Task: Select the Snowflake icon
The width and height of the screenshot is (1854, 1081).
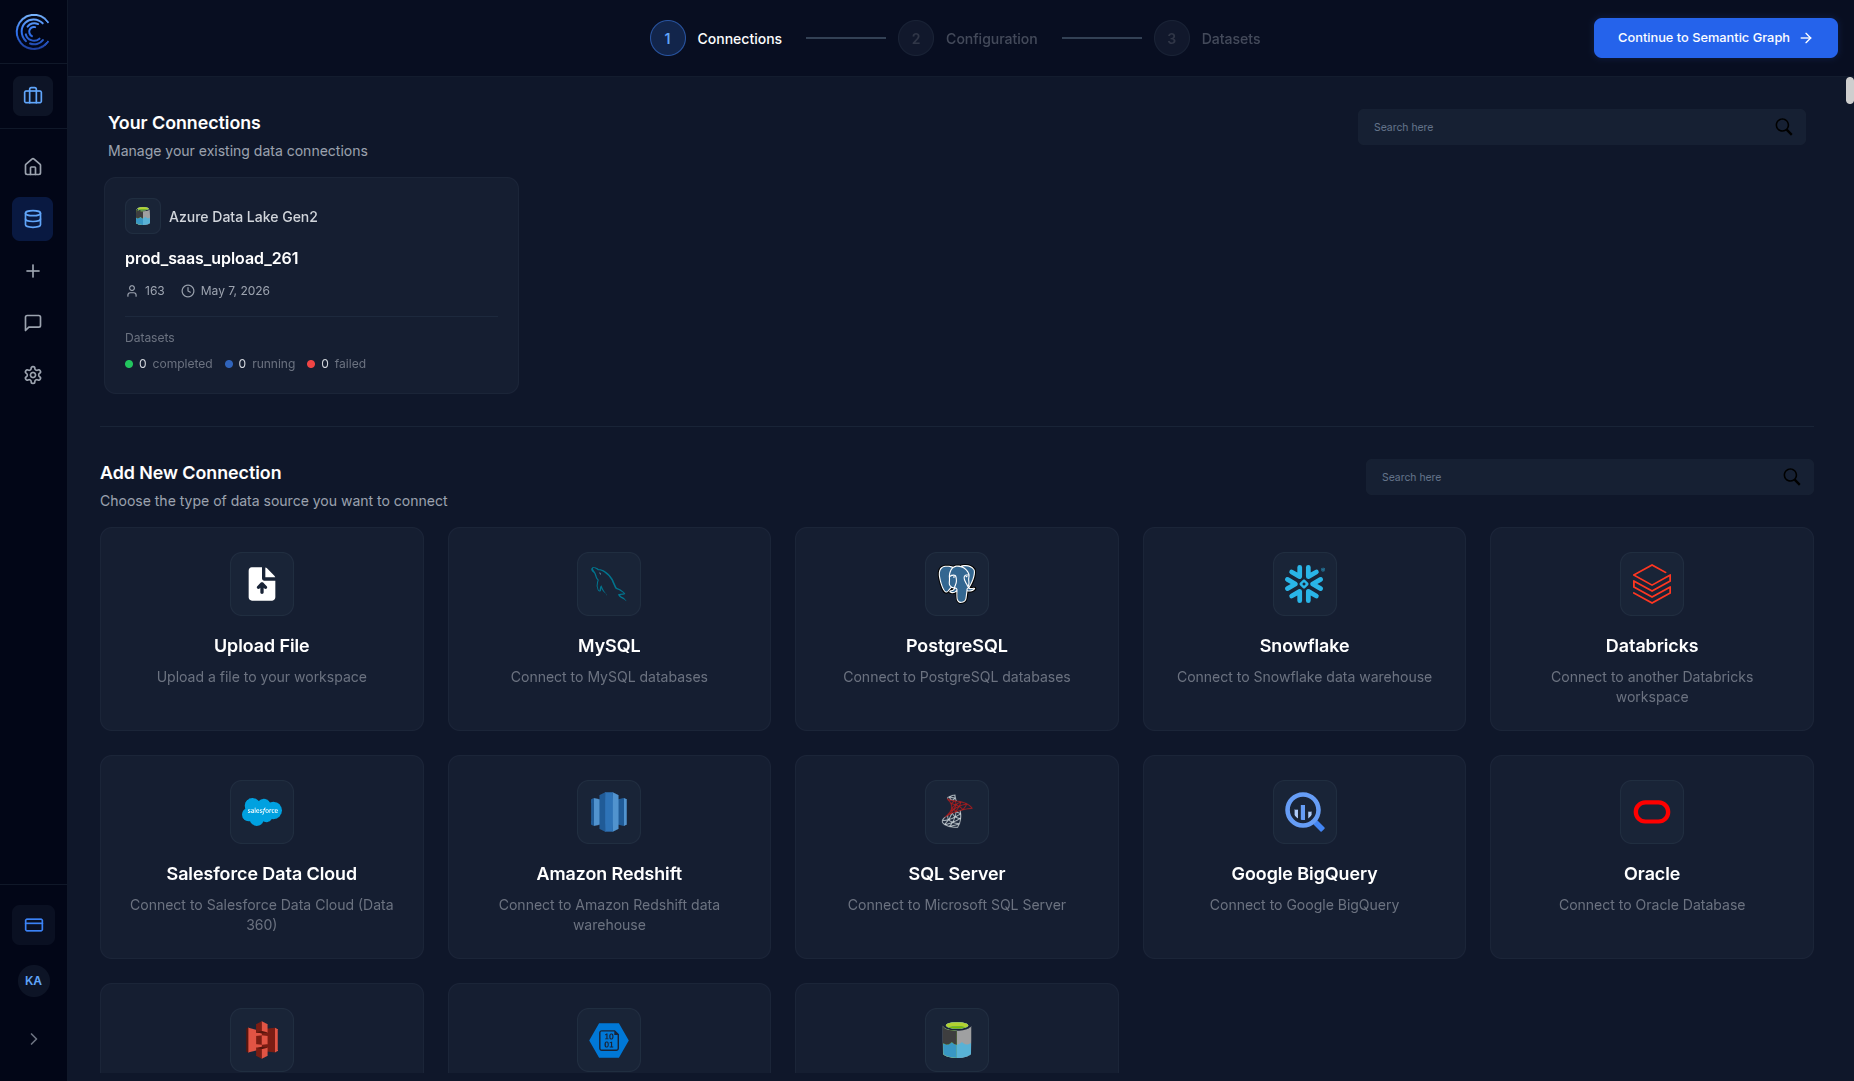Action: click(1304, 584)
